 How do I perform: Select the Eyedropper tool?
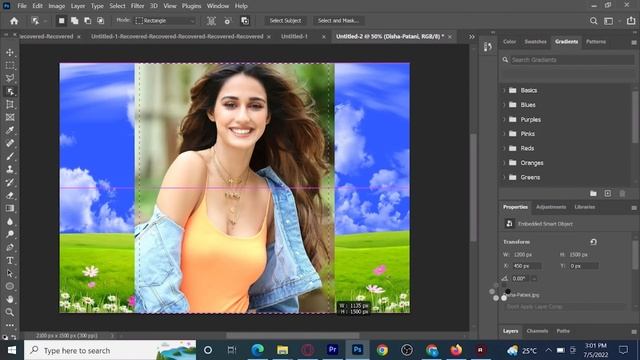point(10,130)
